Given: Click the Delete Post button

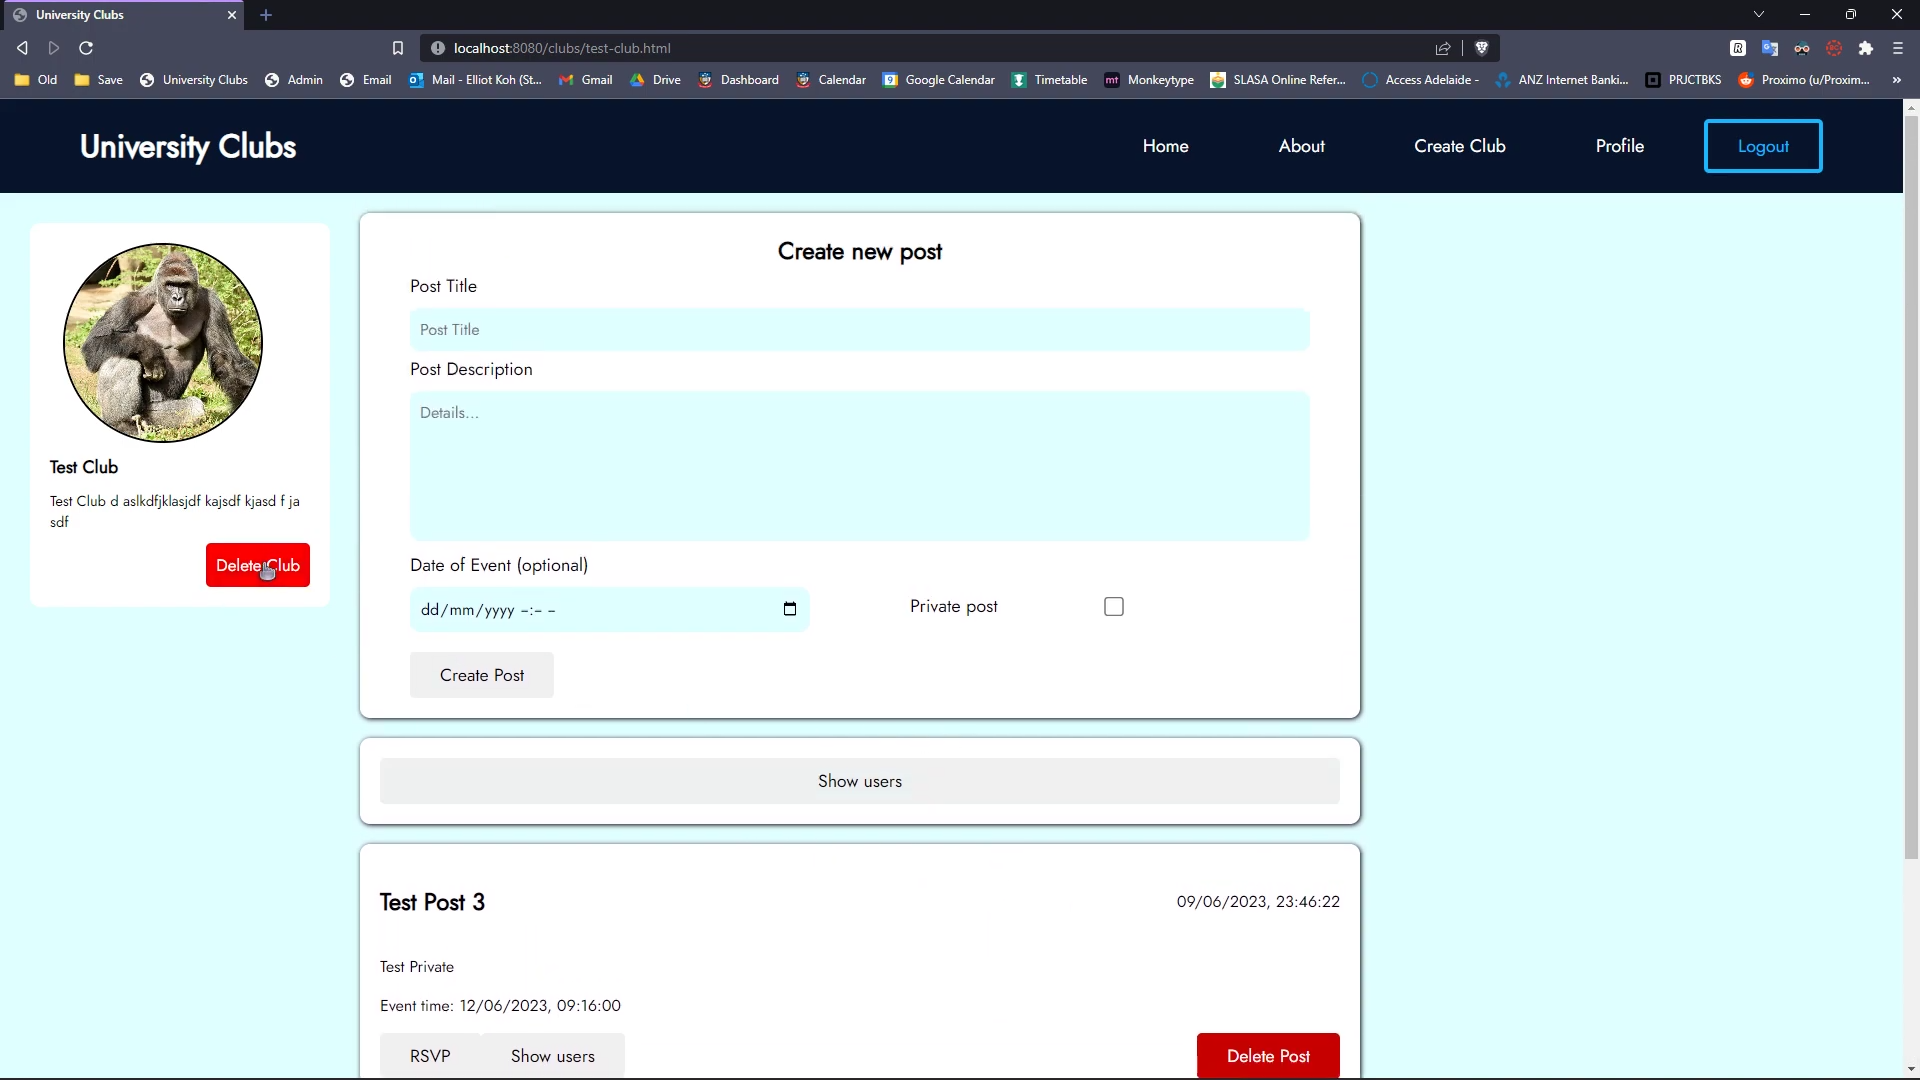Looking at the screenshot, I should [1268, 1056].
